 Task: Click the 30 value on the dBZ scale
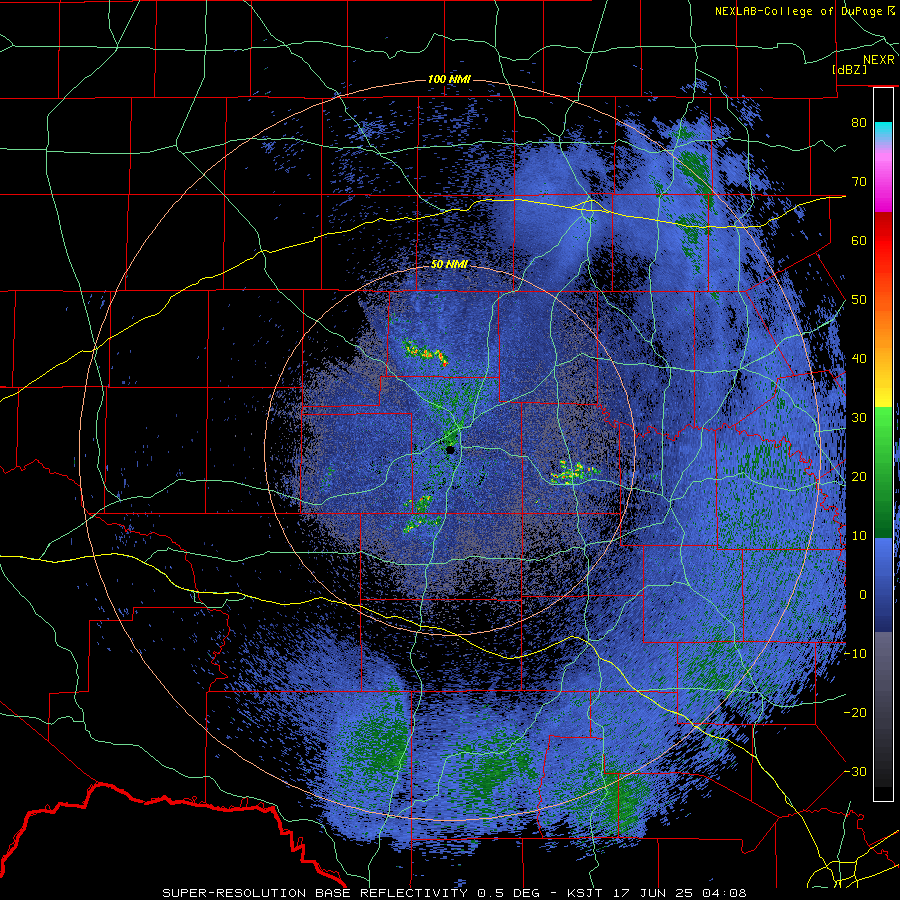pyautogui.click(x=859, y=417)
